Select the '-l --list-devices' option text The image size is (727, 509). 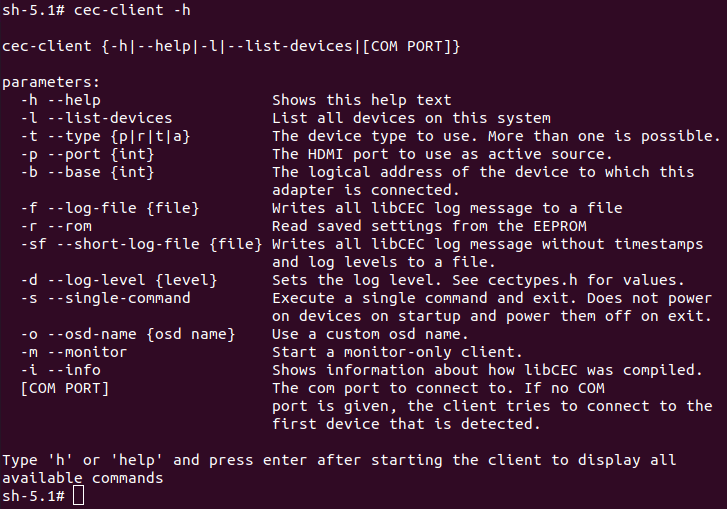click(x=96, y=118)
